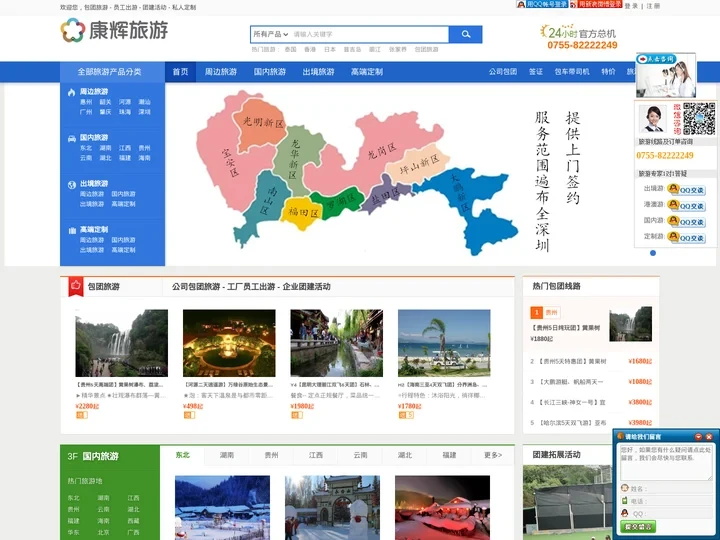Screen dimensions: 720x540
Task: Open hot route 5 【哈尔滨5天双飞游】
Action: coord(572,422)
